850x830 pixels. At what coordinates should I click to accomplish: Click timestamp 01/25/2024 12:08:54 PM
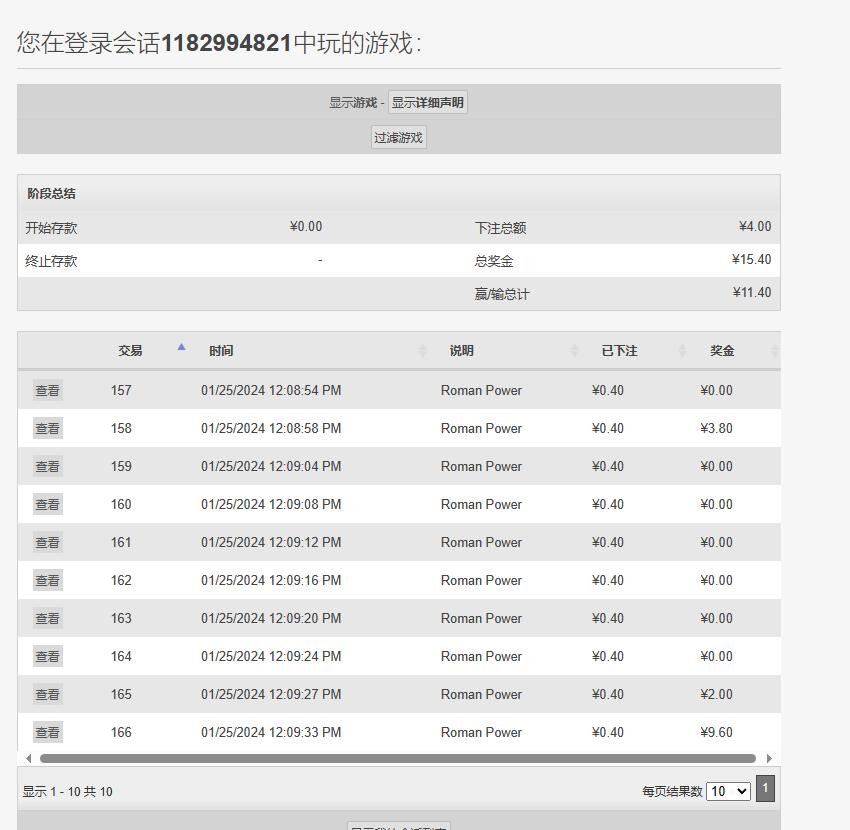(271, 390)
